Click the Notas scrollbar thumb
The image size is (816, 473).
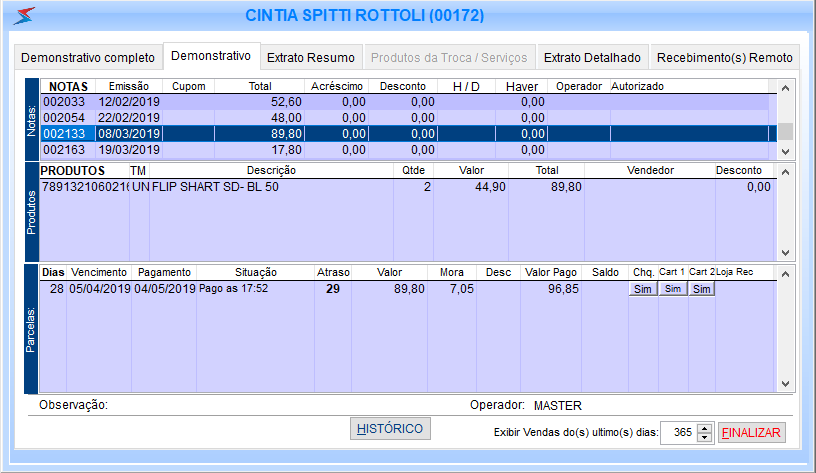pyautogui.click(x=785, y=132)
